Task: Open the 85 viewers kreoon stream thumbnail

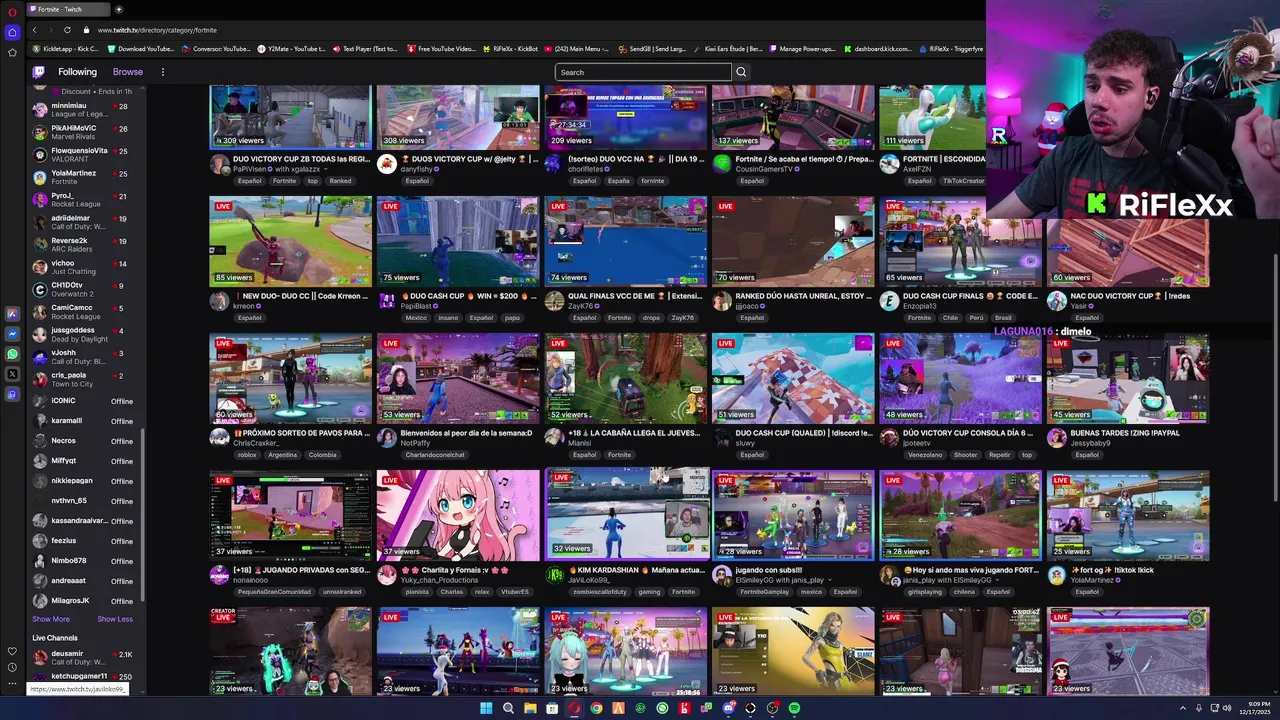Action: point(290,241)
